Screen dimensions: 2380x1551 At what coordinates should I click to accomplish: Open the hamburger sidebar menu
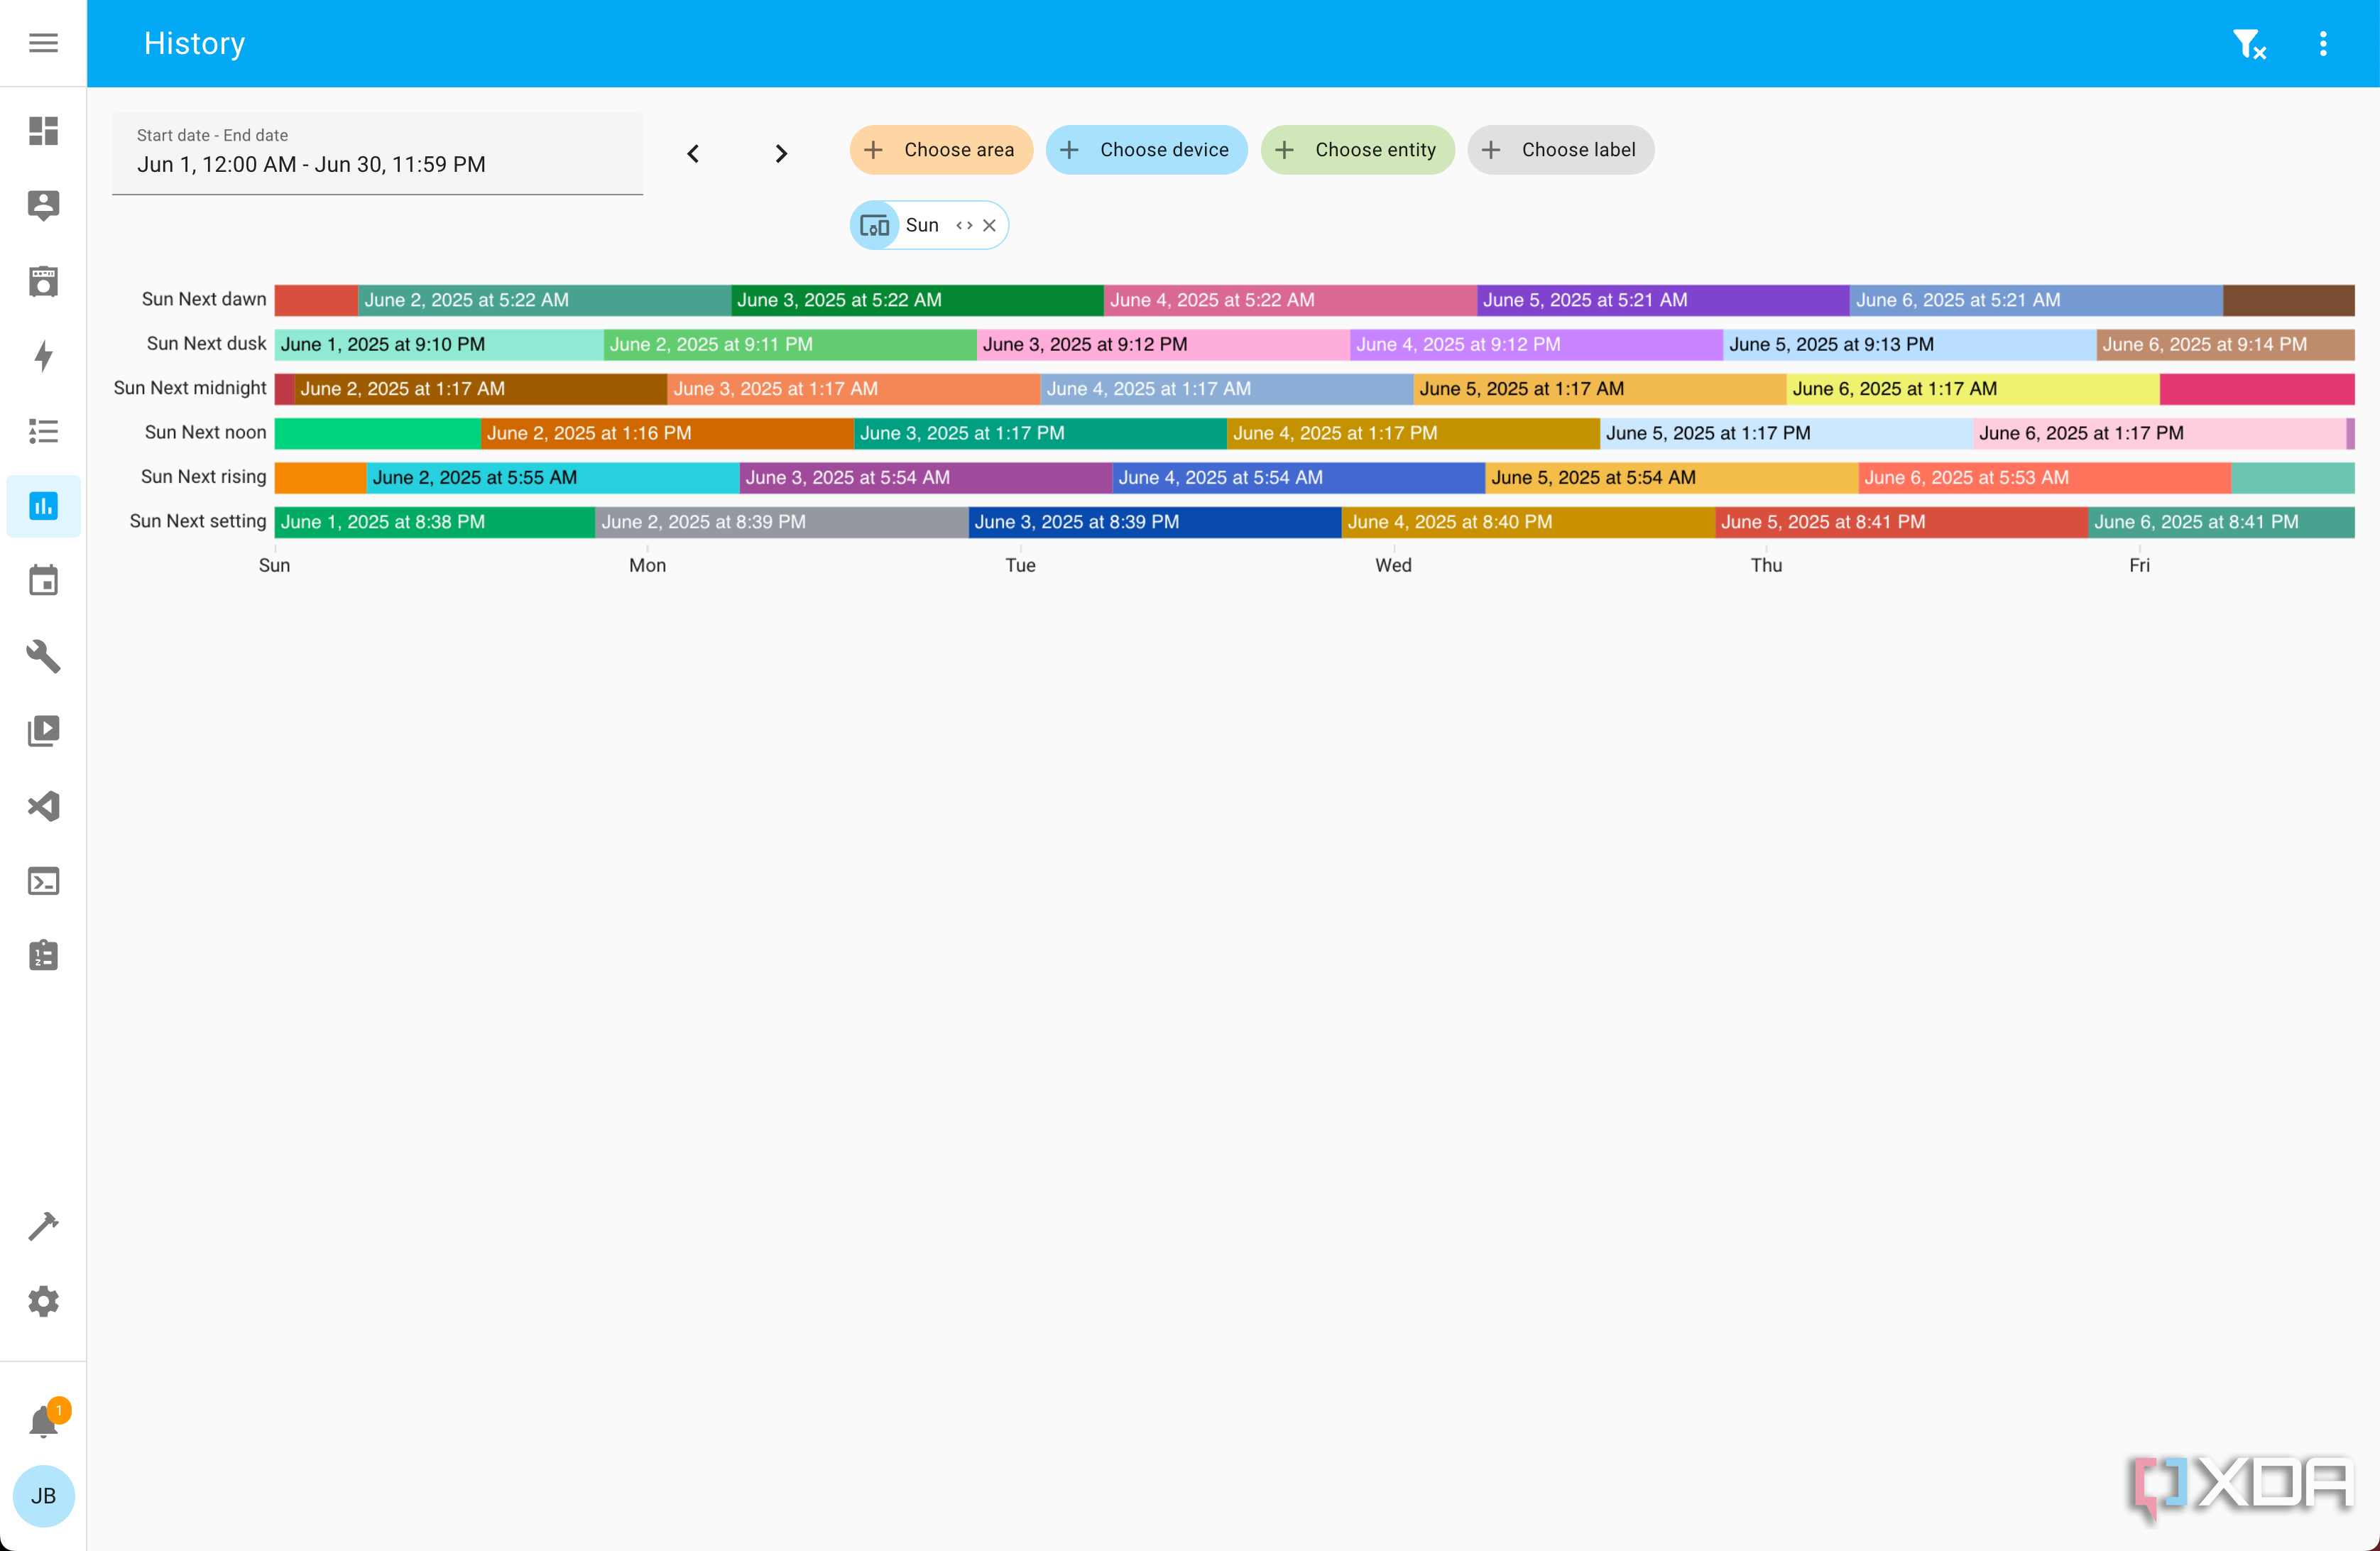(x=43, y=43)
